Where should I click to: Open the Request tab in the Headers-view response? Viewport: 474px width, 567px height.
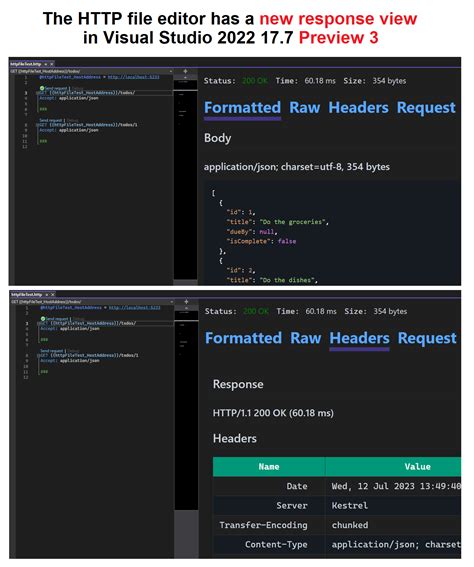[427, 338]
